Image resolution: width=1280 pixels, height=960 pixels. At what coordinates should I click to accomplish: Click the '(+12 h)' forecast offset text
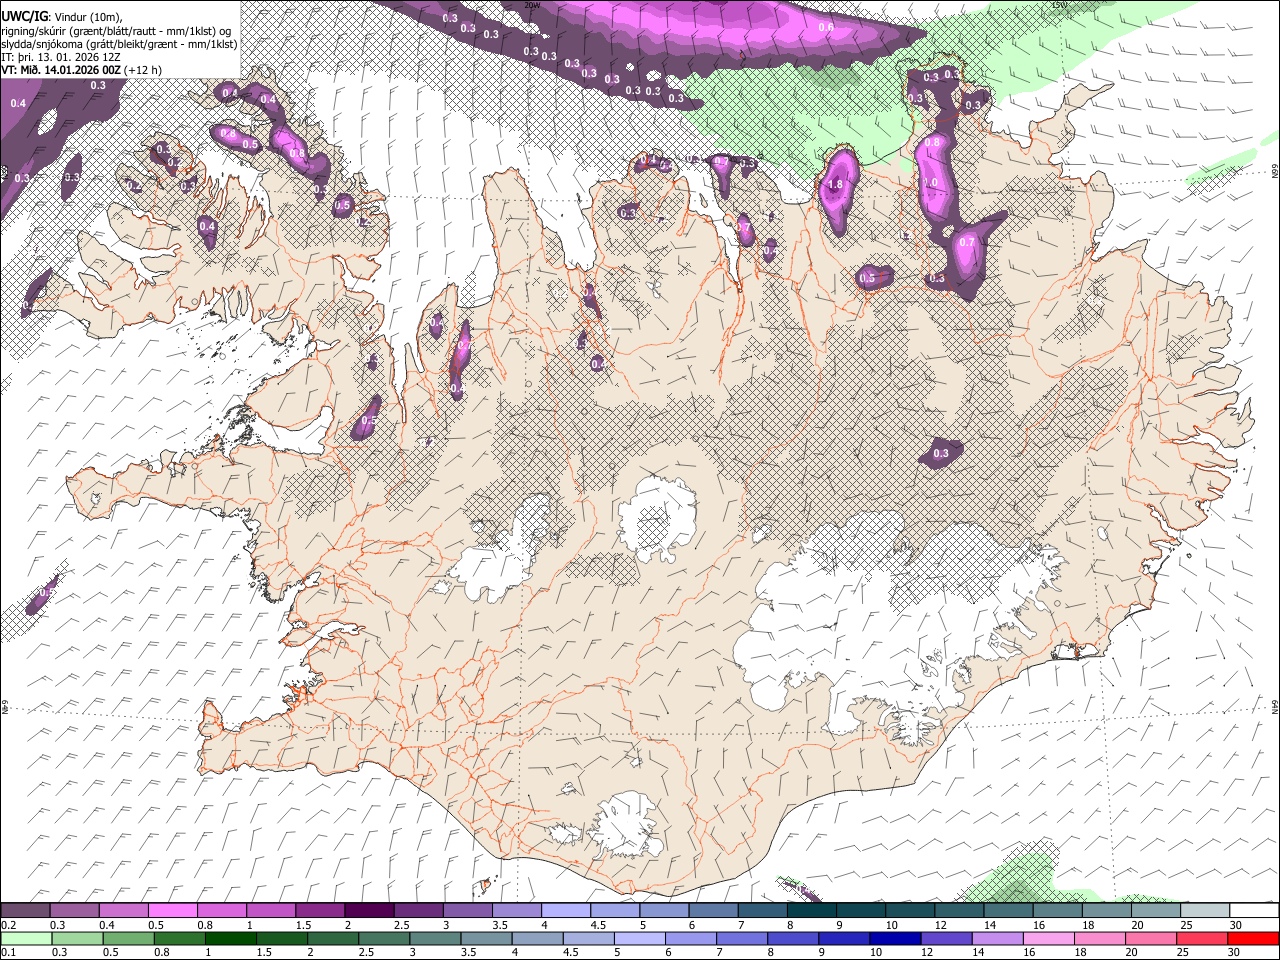point(144,70)
